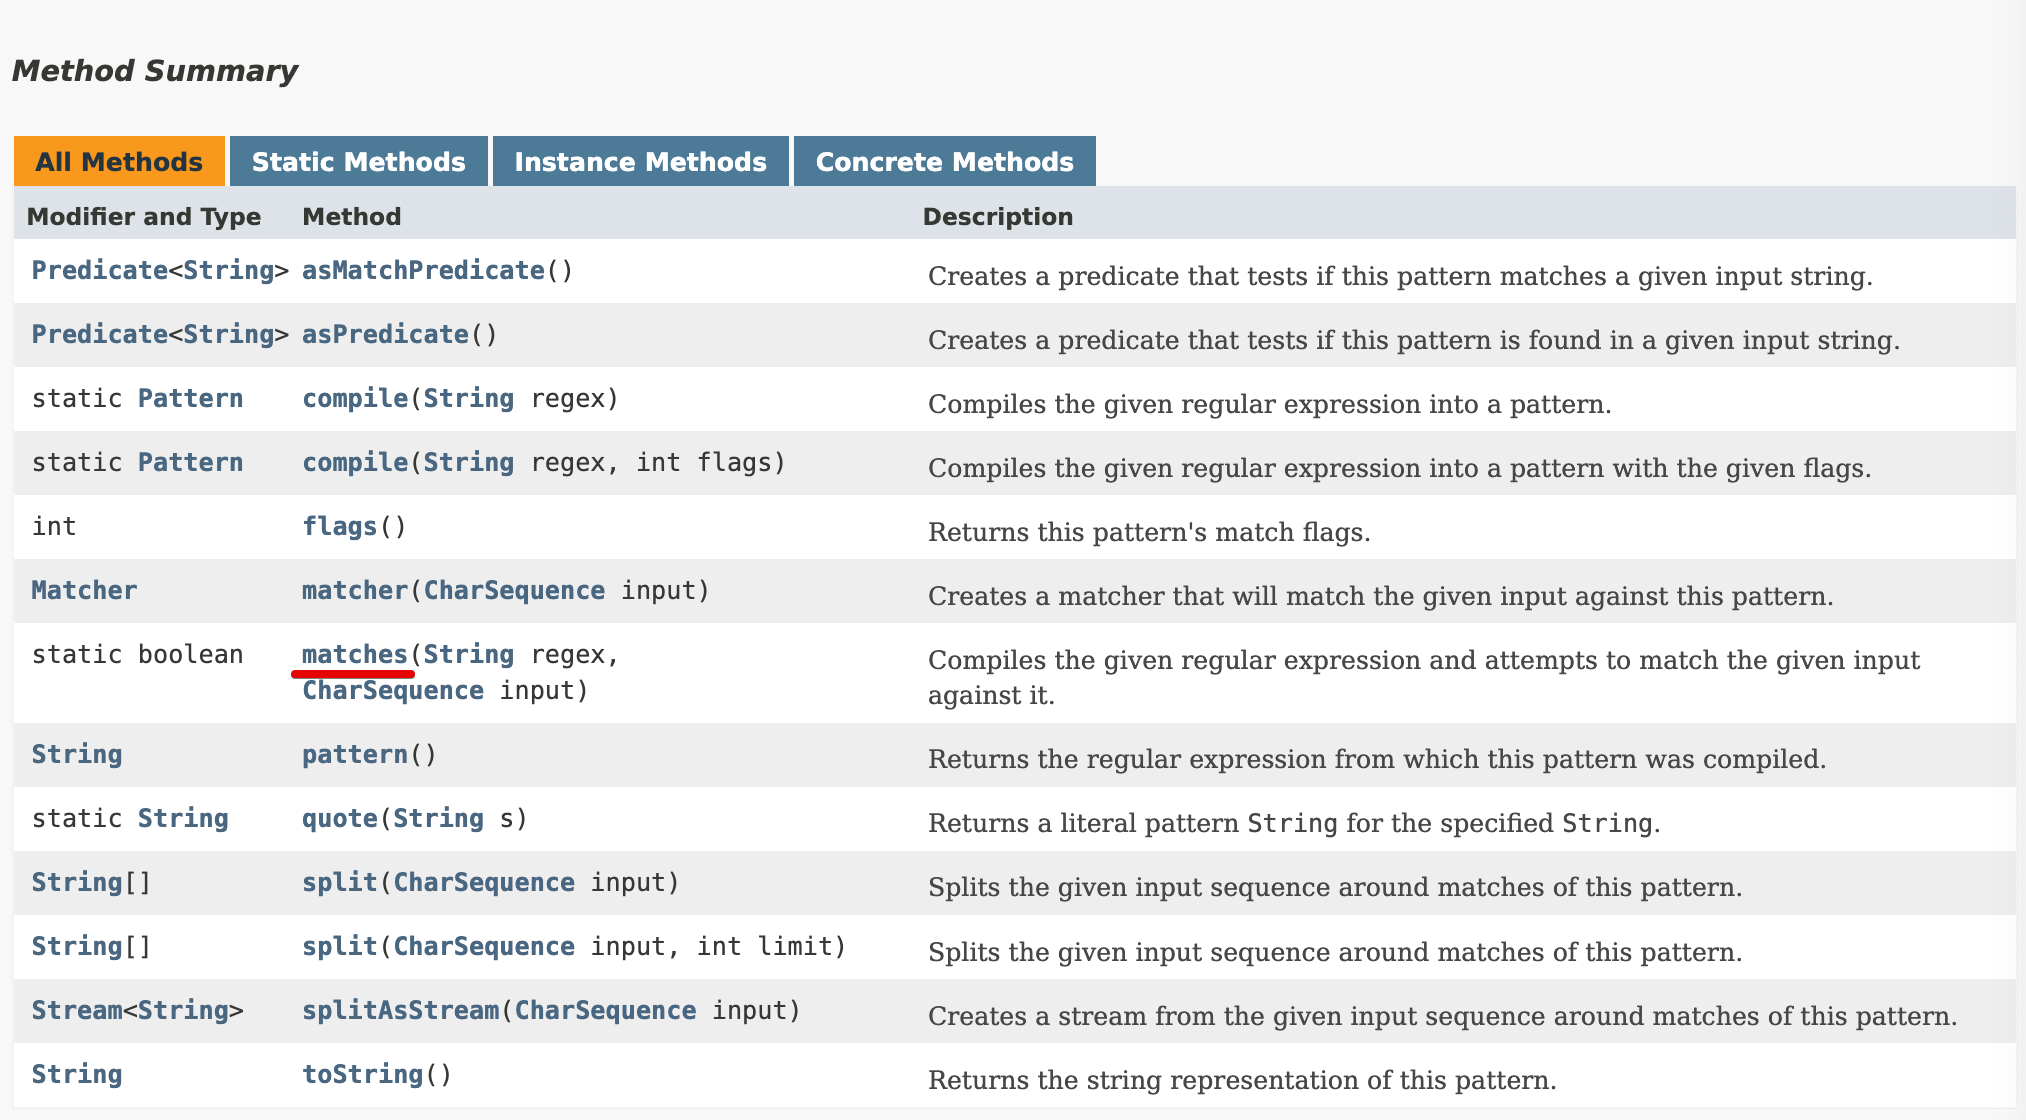Select the Instance Methods tab
This screenshot has width=2026, height=1120.
[x=640, y=162]
